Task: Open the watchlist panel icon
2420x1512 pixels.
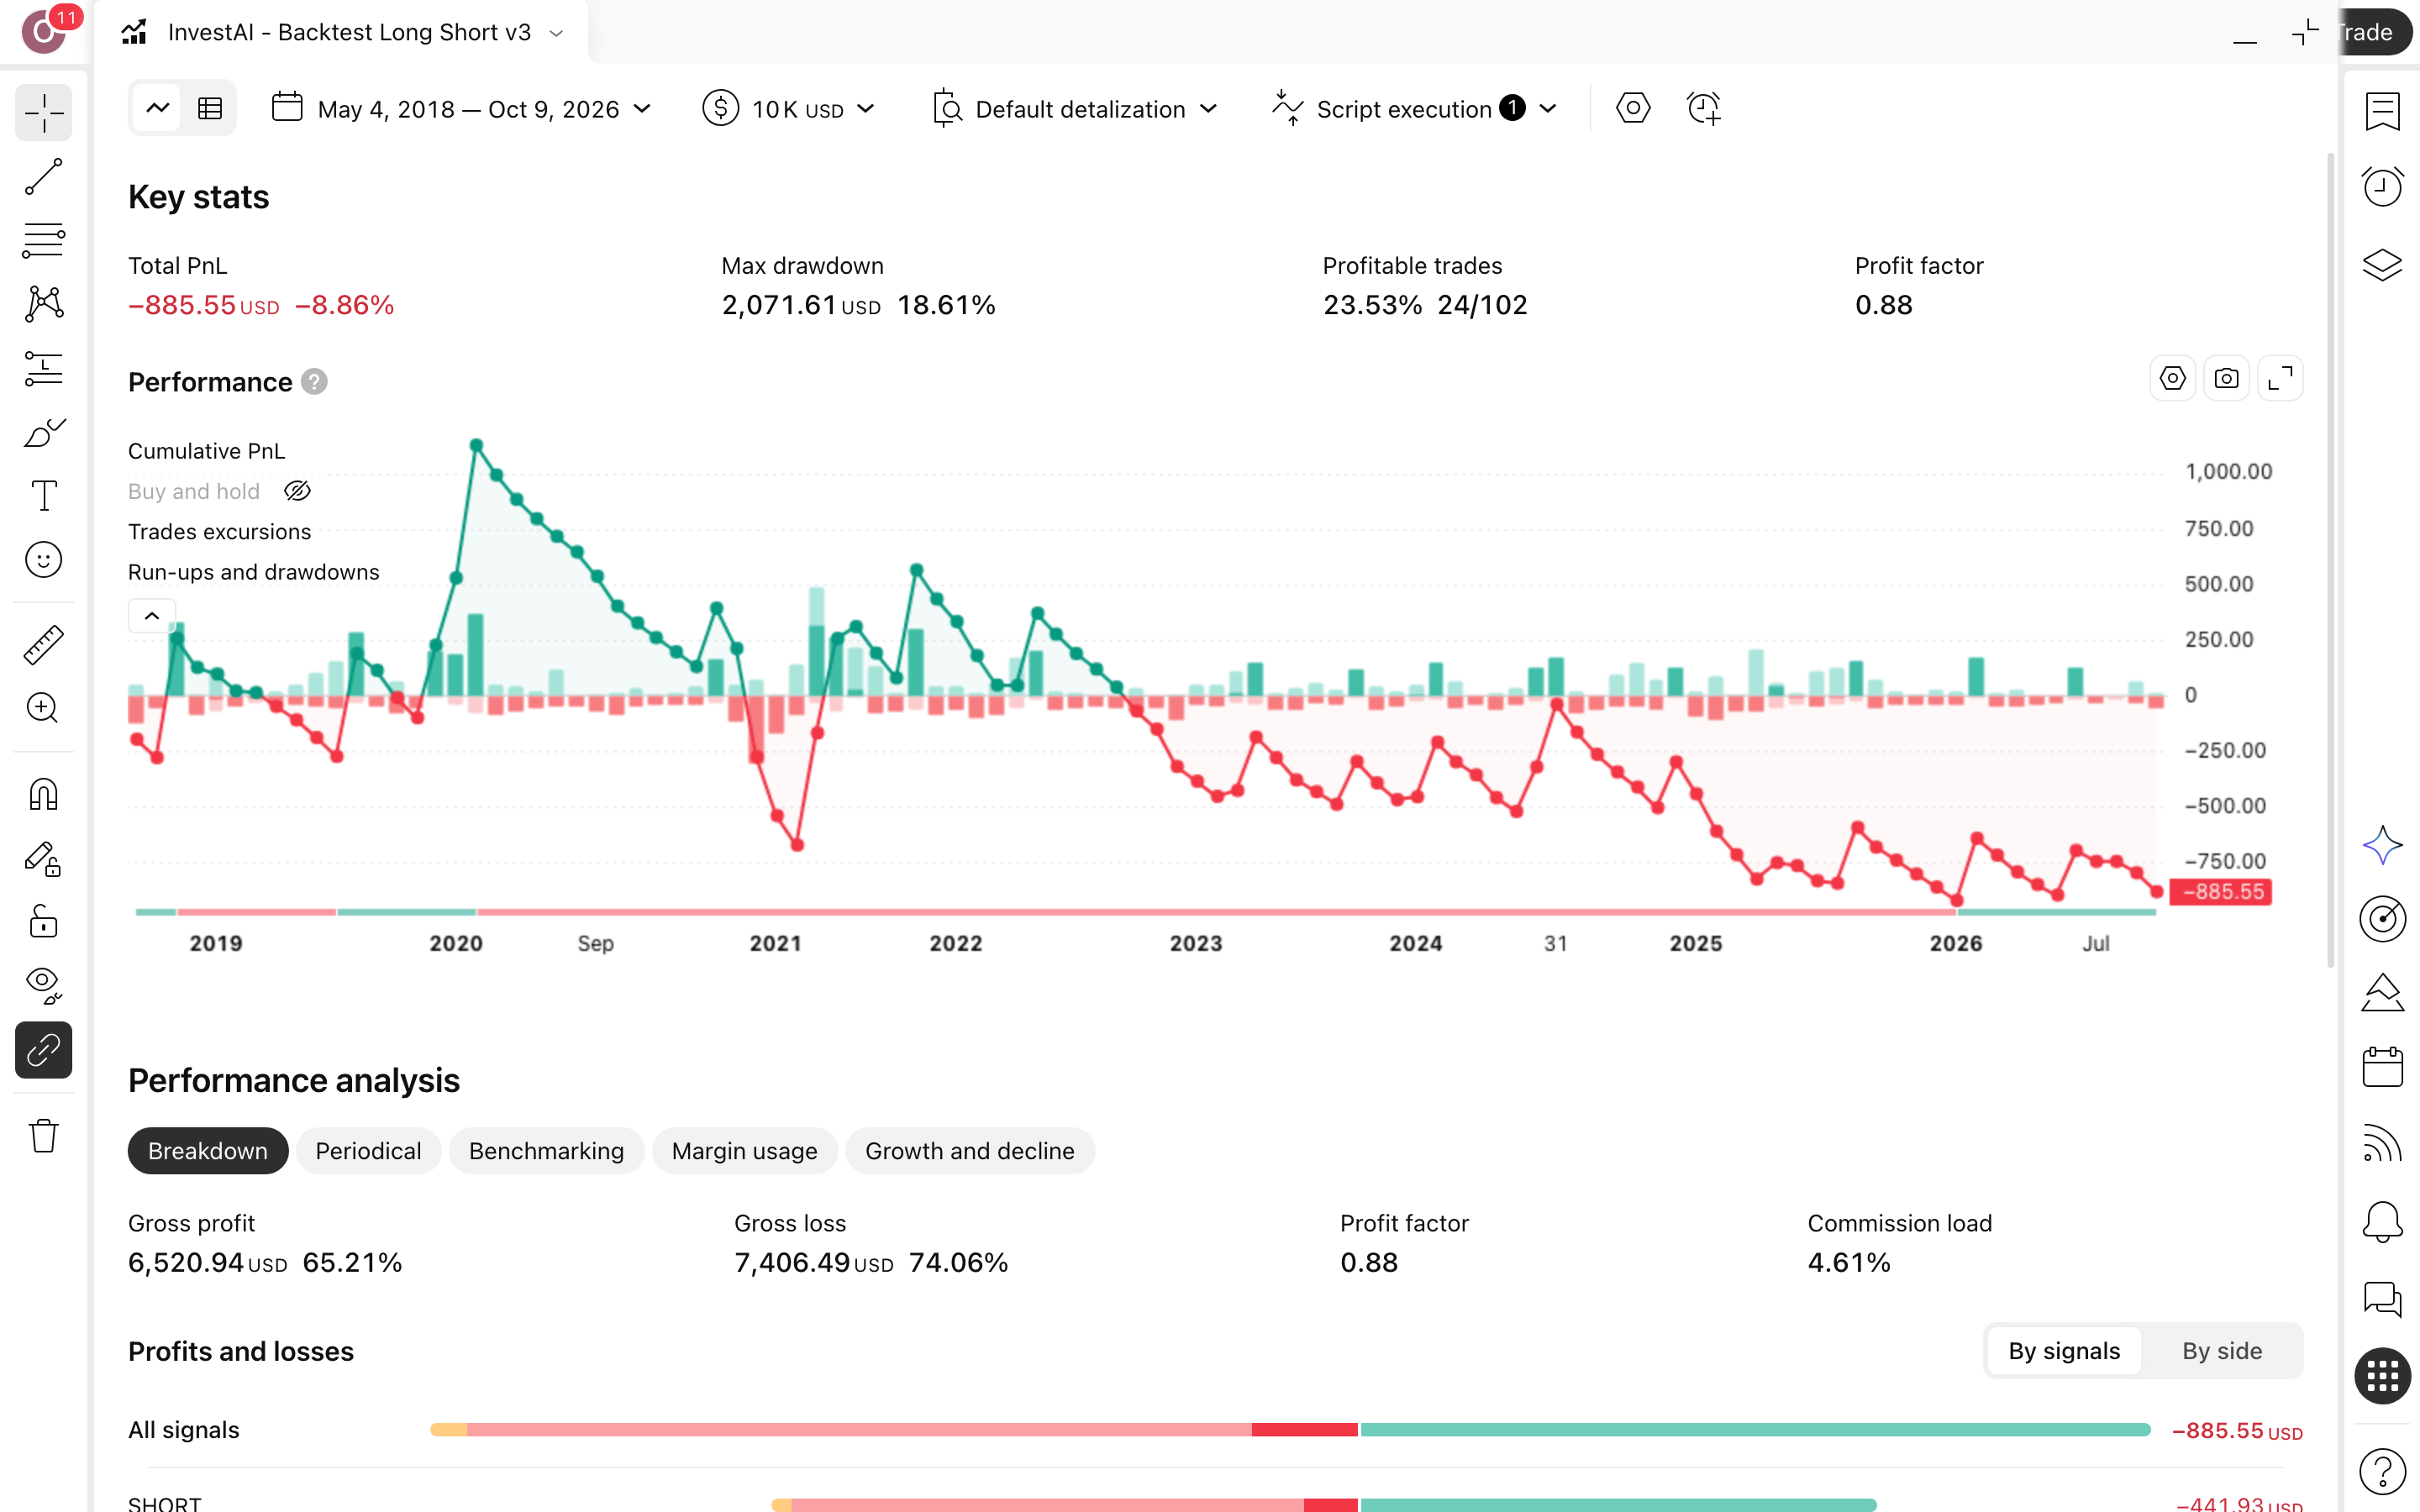Action: pyautogui.click(x=2382, y=111)
